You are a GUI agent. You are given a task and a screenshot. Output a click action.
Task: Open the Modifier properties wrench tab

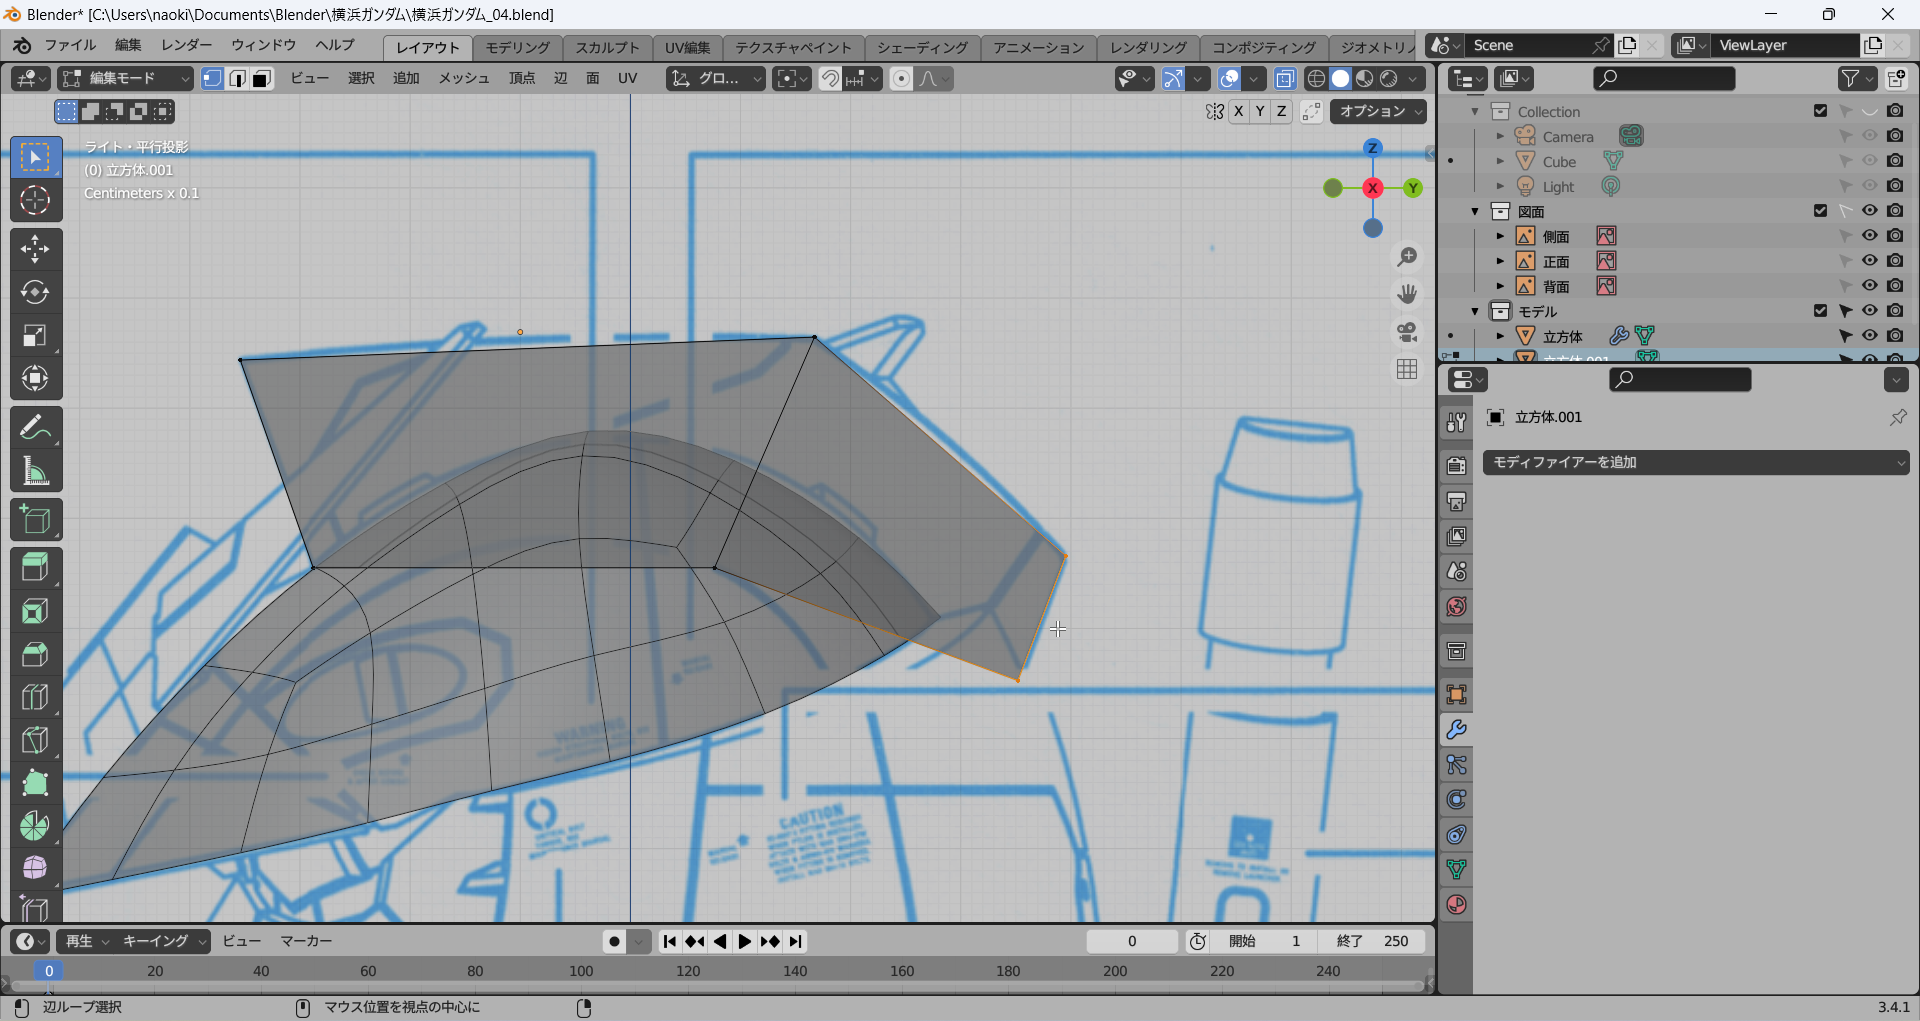1456,730
